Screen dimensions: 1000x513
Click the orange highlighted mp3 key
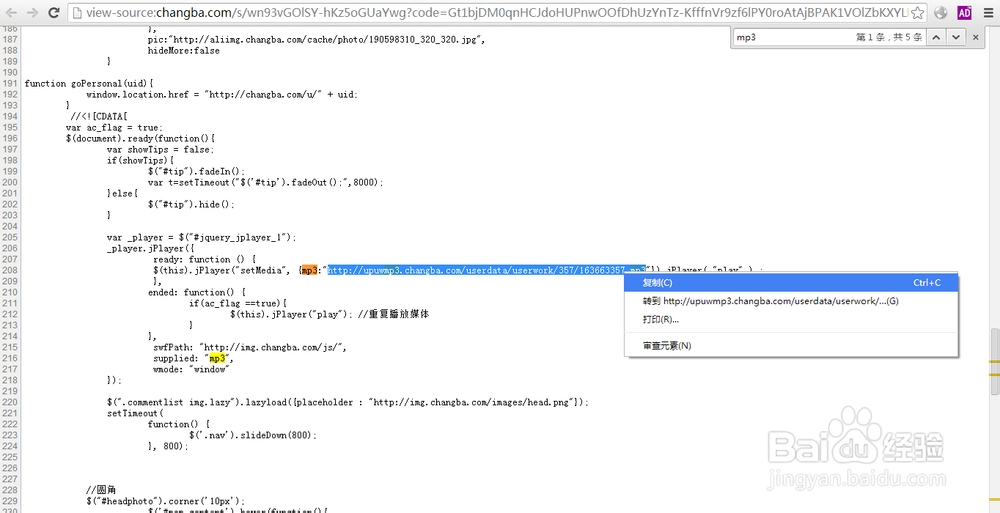click(309, 271)
